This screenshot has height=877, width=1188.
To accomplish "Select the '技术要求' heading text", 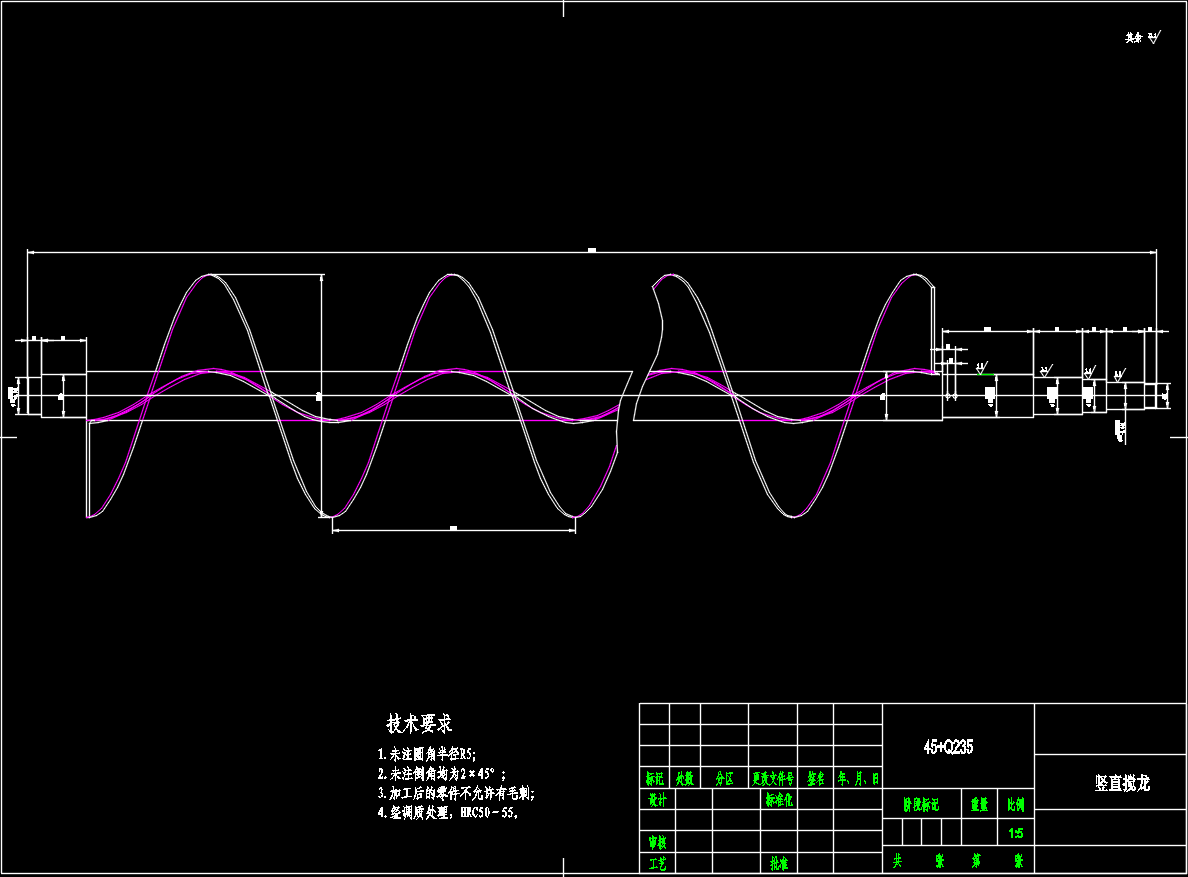I will click(419, 723).
